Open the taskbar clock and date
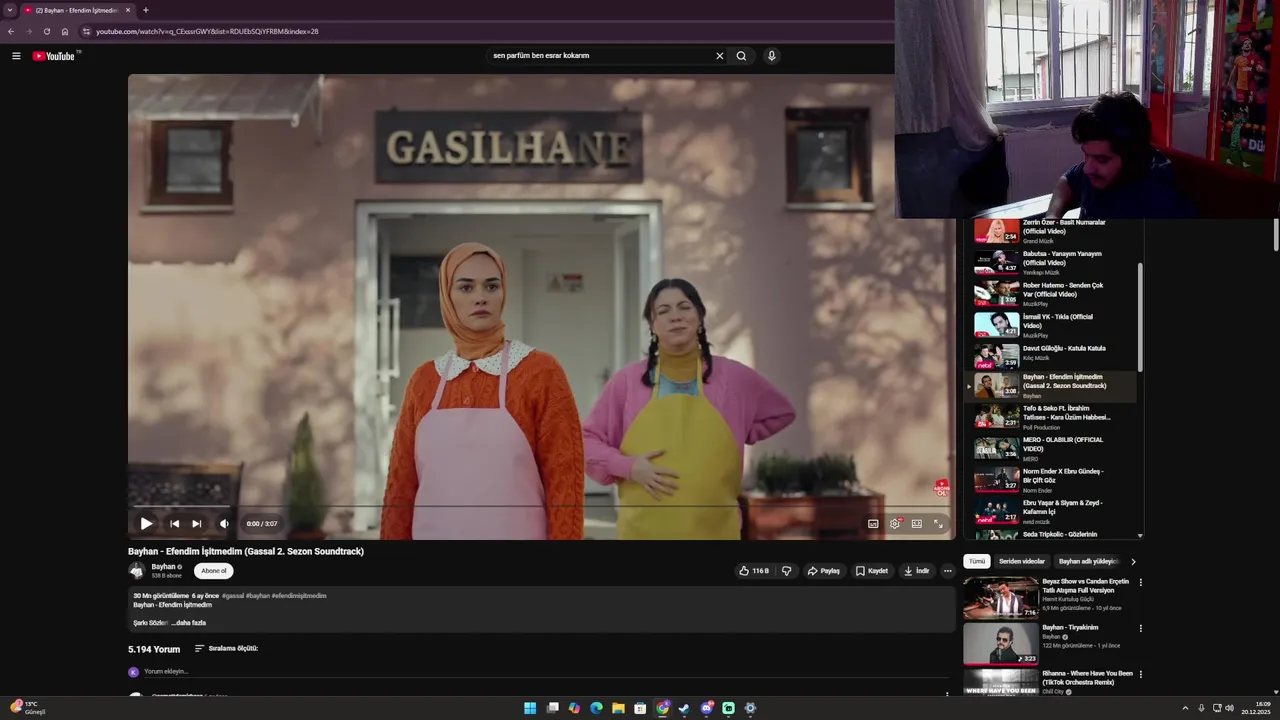Image resolution: width=1280 pixels, height=720 pixels. pos(1256,708)
